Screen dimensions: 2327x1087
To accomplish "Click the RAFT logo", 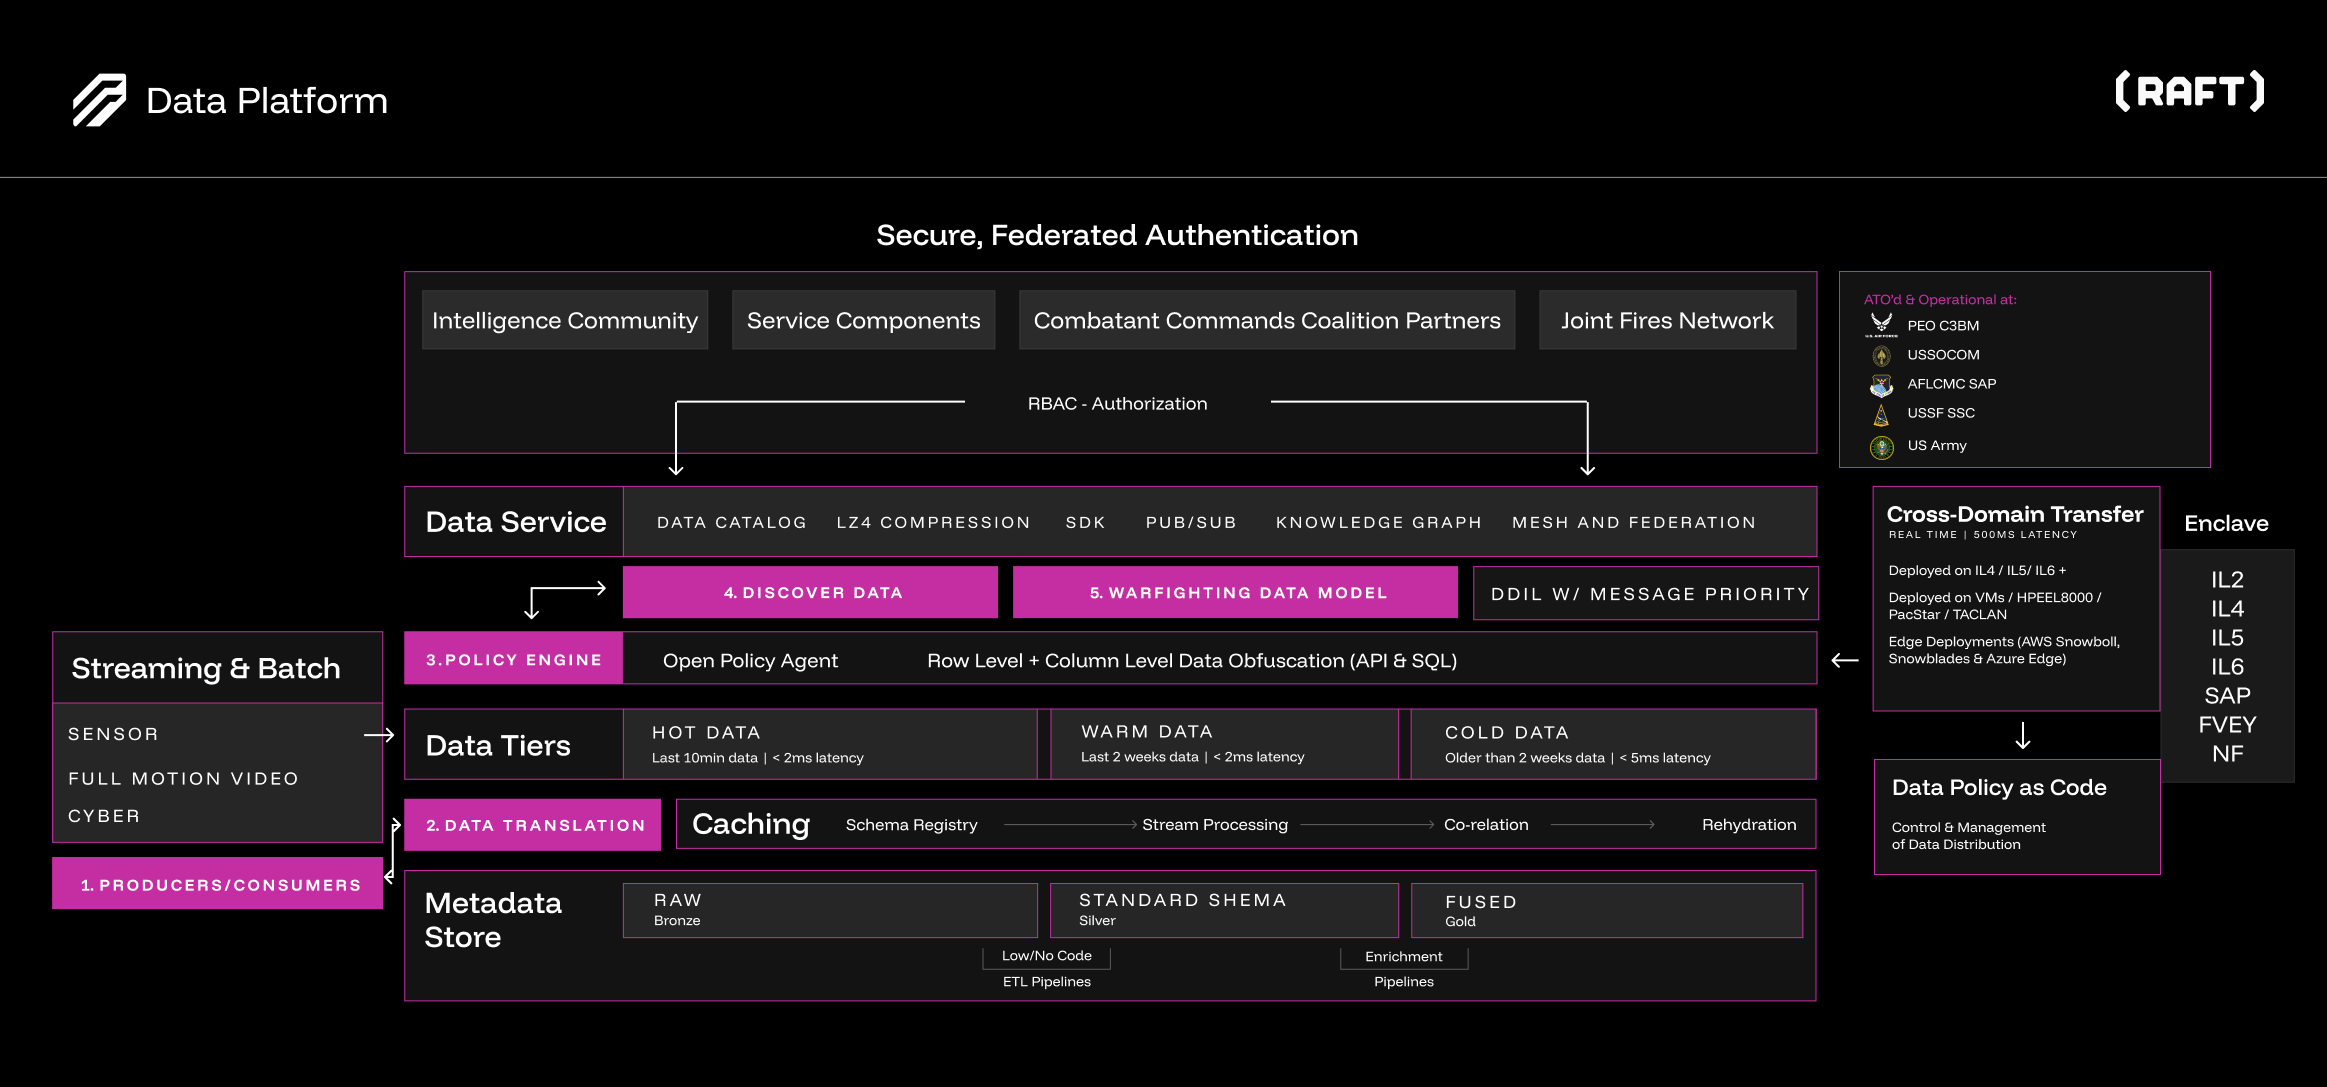I will [x=2190, y=92].
